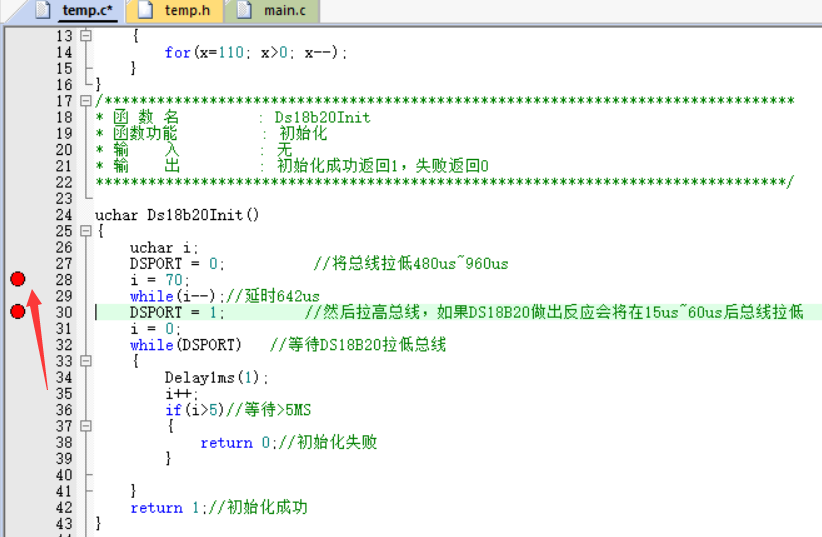Collapse the comment block at line 17
Image resolution: width=822 pixels, height=537 pixels.
[86, 101]
